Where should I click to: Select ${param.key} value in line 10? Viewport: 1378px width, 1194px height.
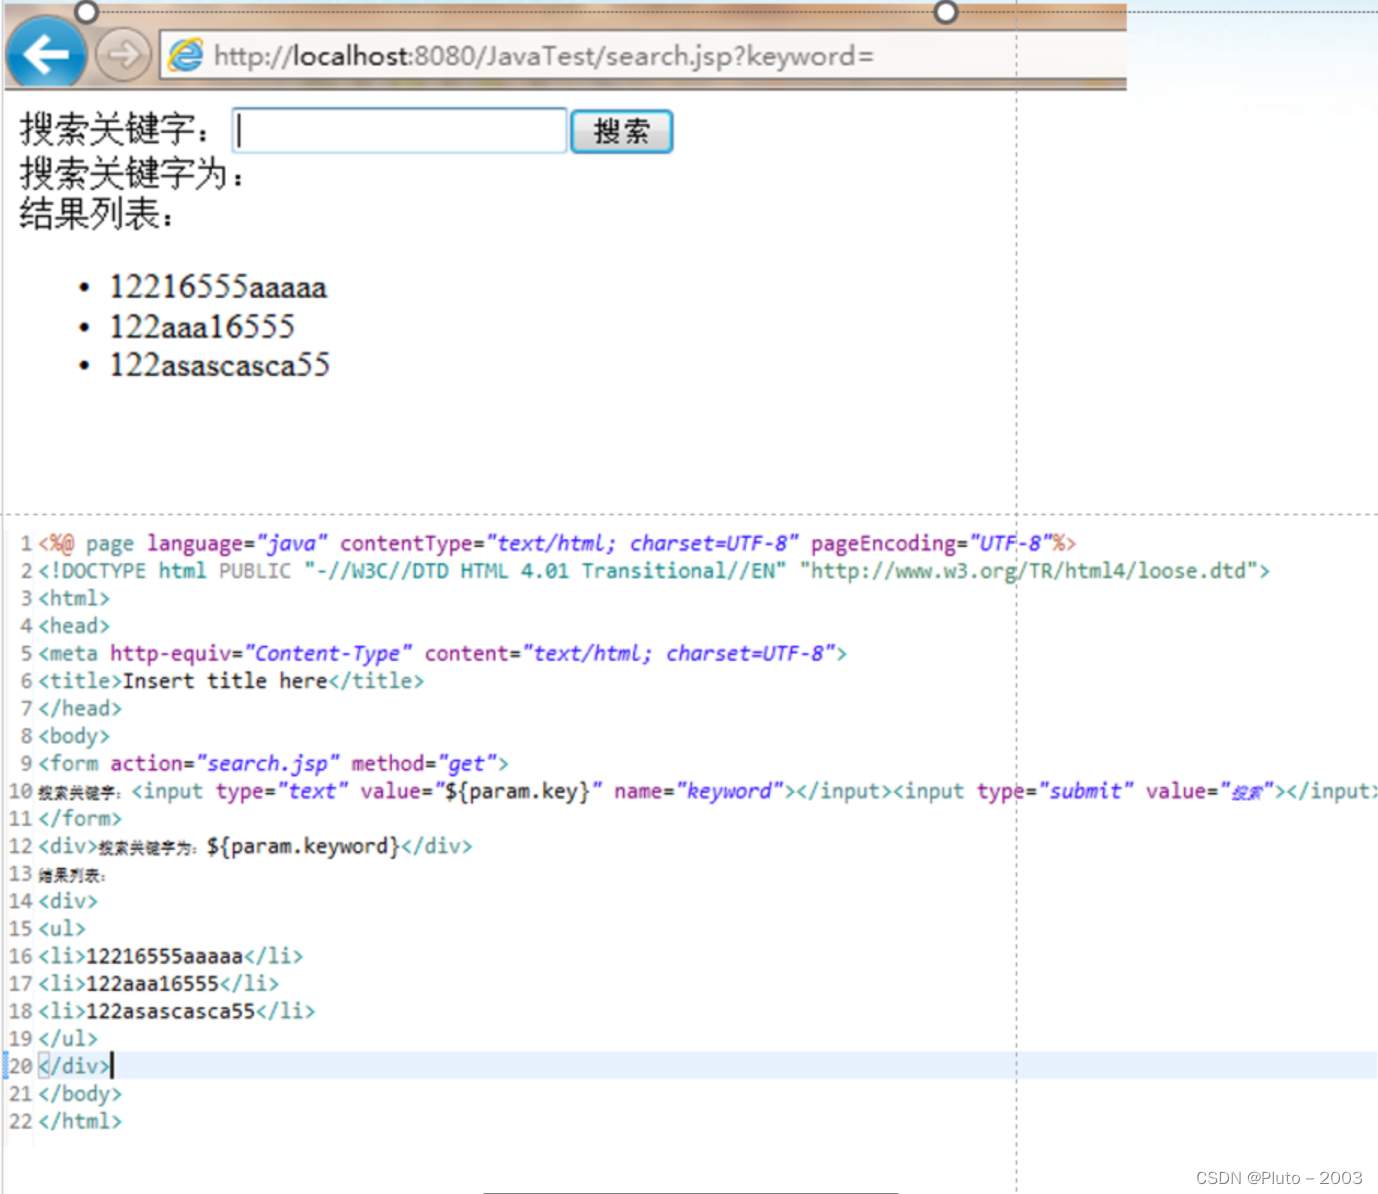(518, 791)
